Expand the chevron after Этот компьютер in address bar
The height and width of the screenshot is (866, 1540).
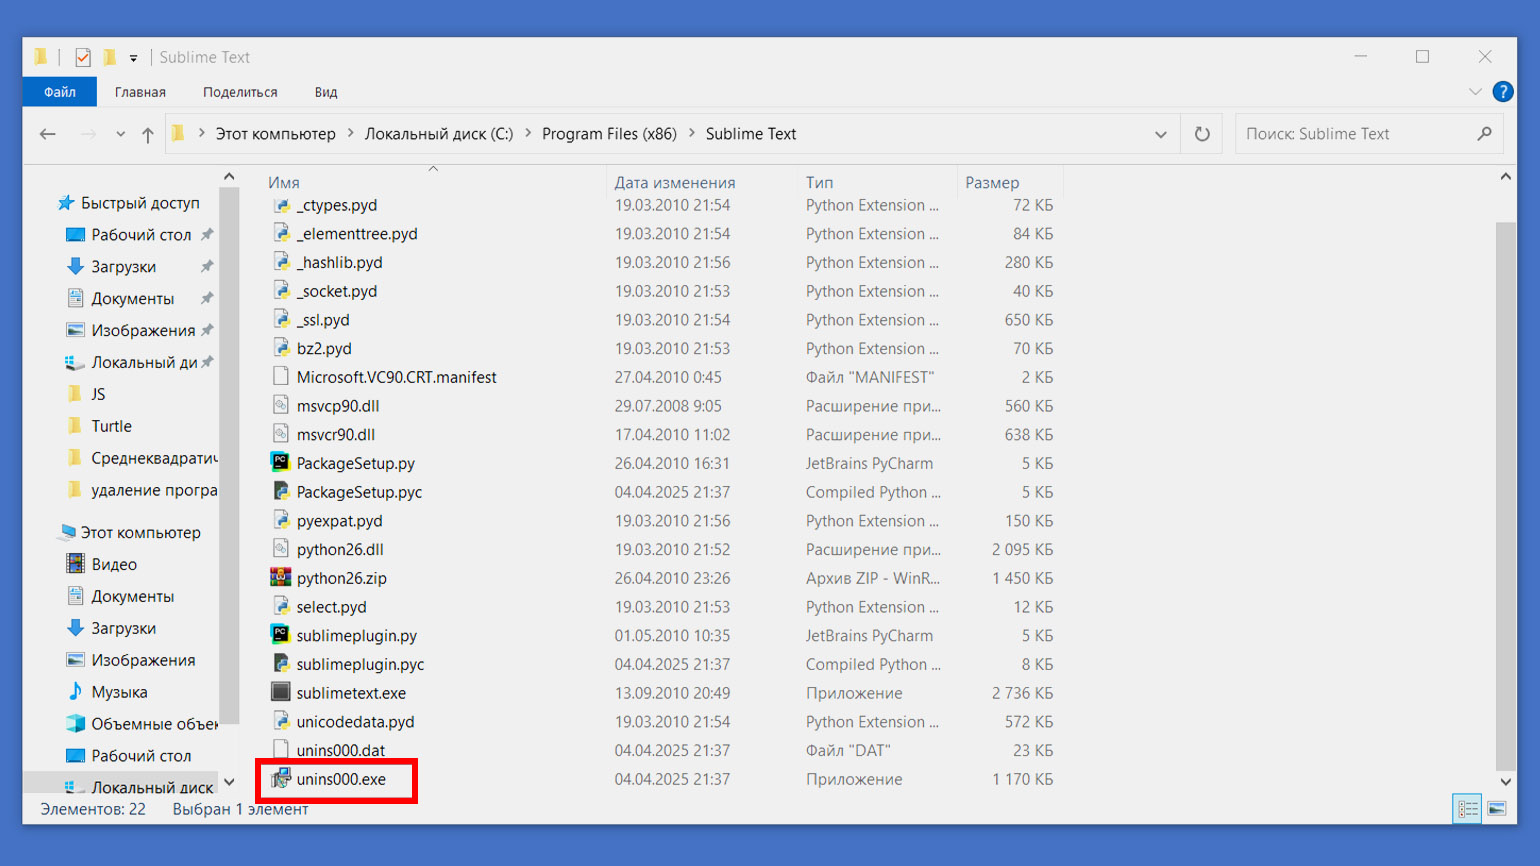(351, 134)
